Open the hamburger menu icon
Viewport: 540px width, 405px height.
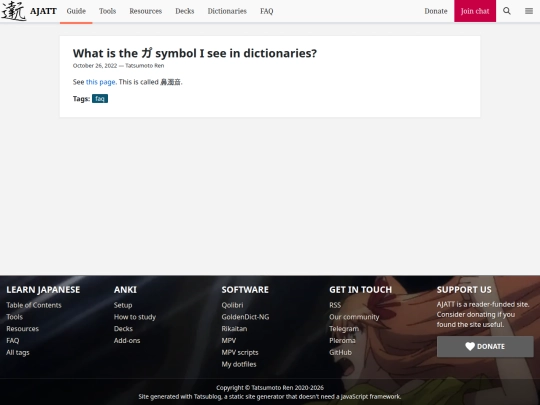pos(529,11)
